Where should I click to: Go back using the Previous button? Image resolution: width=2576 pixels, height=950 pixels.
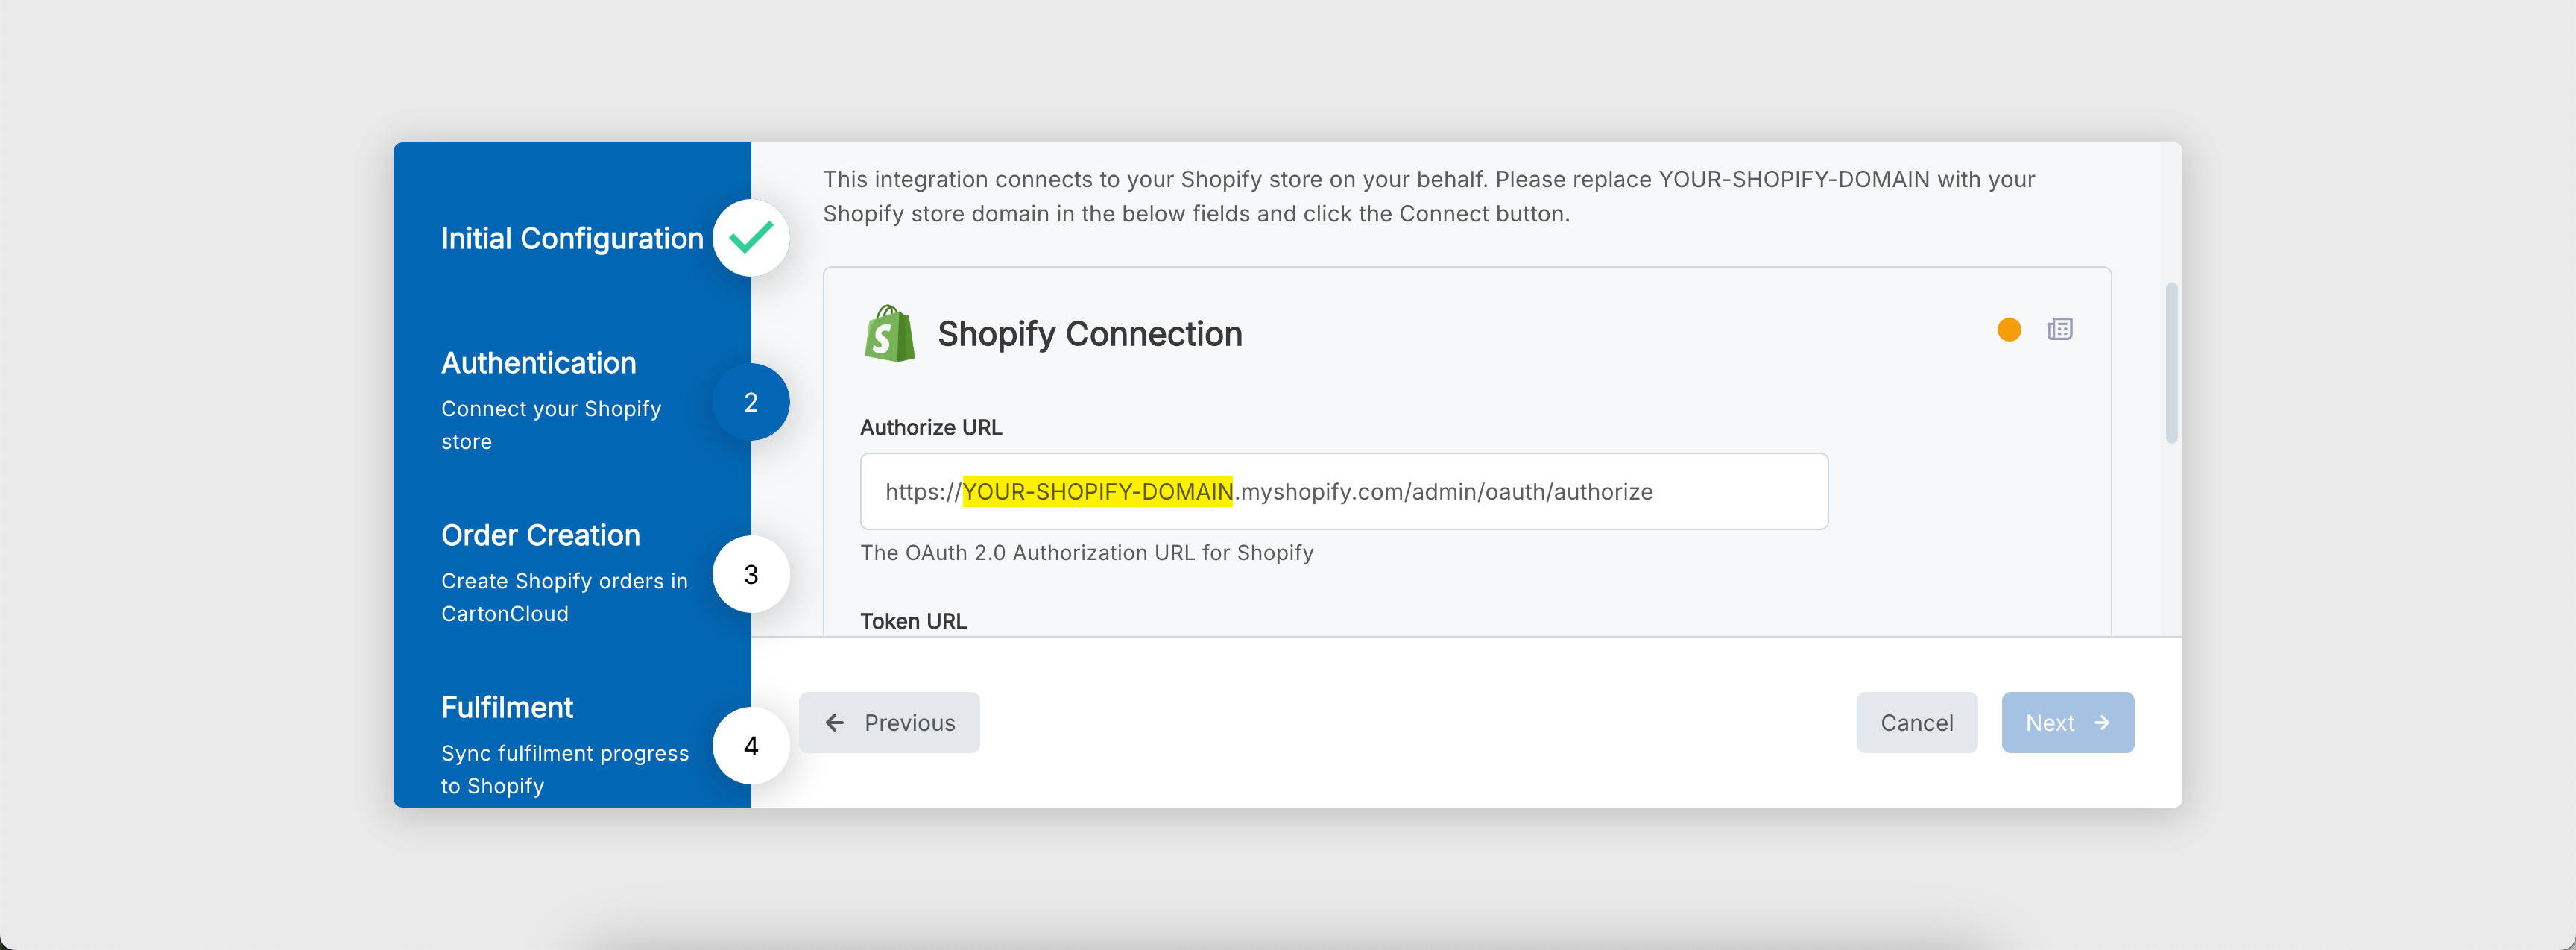(889, 722)
